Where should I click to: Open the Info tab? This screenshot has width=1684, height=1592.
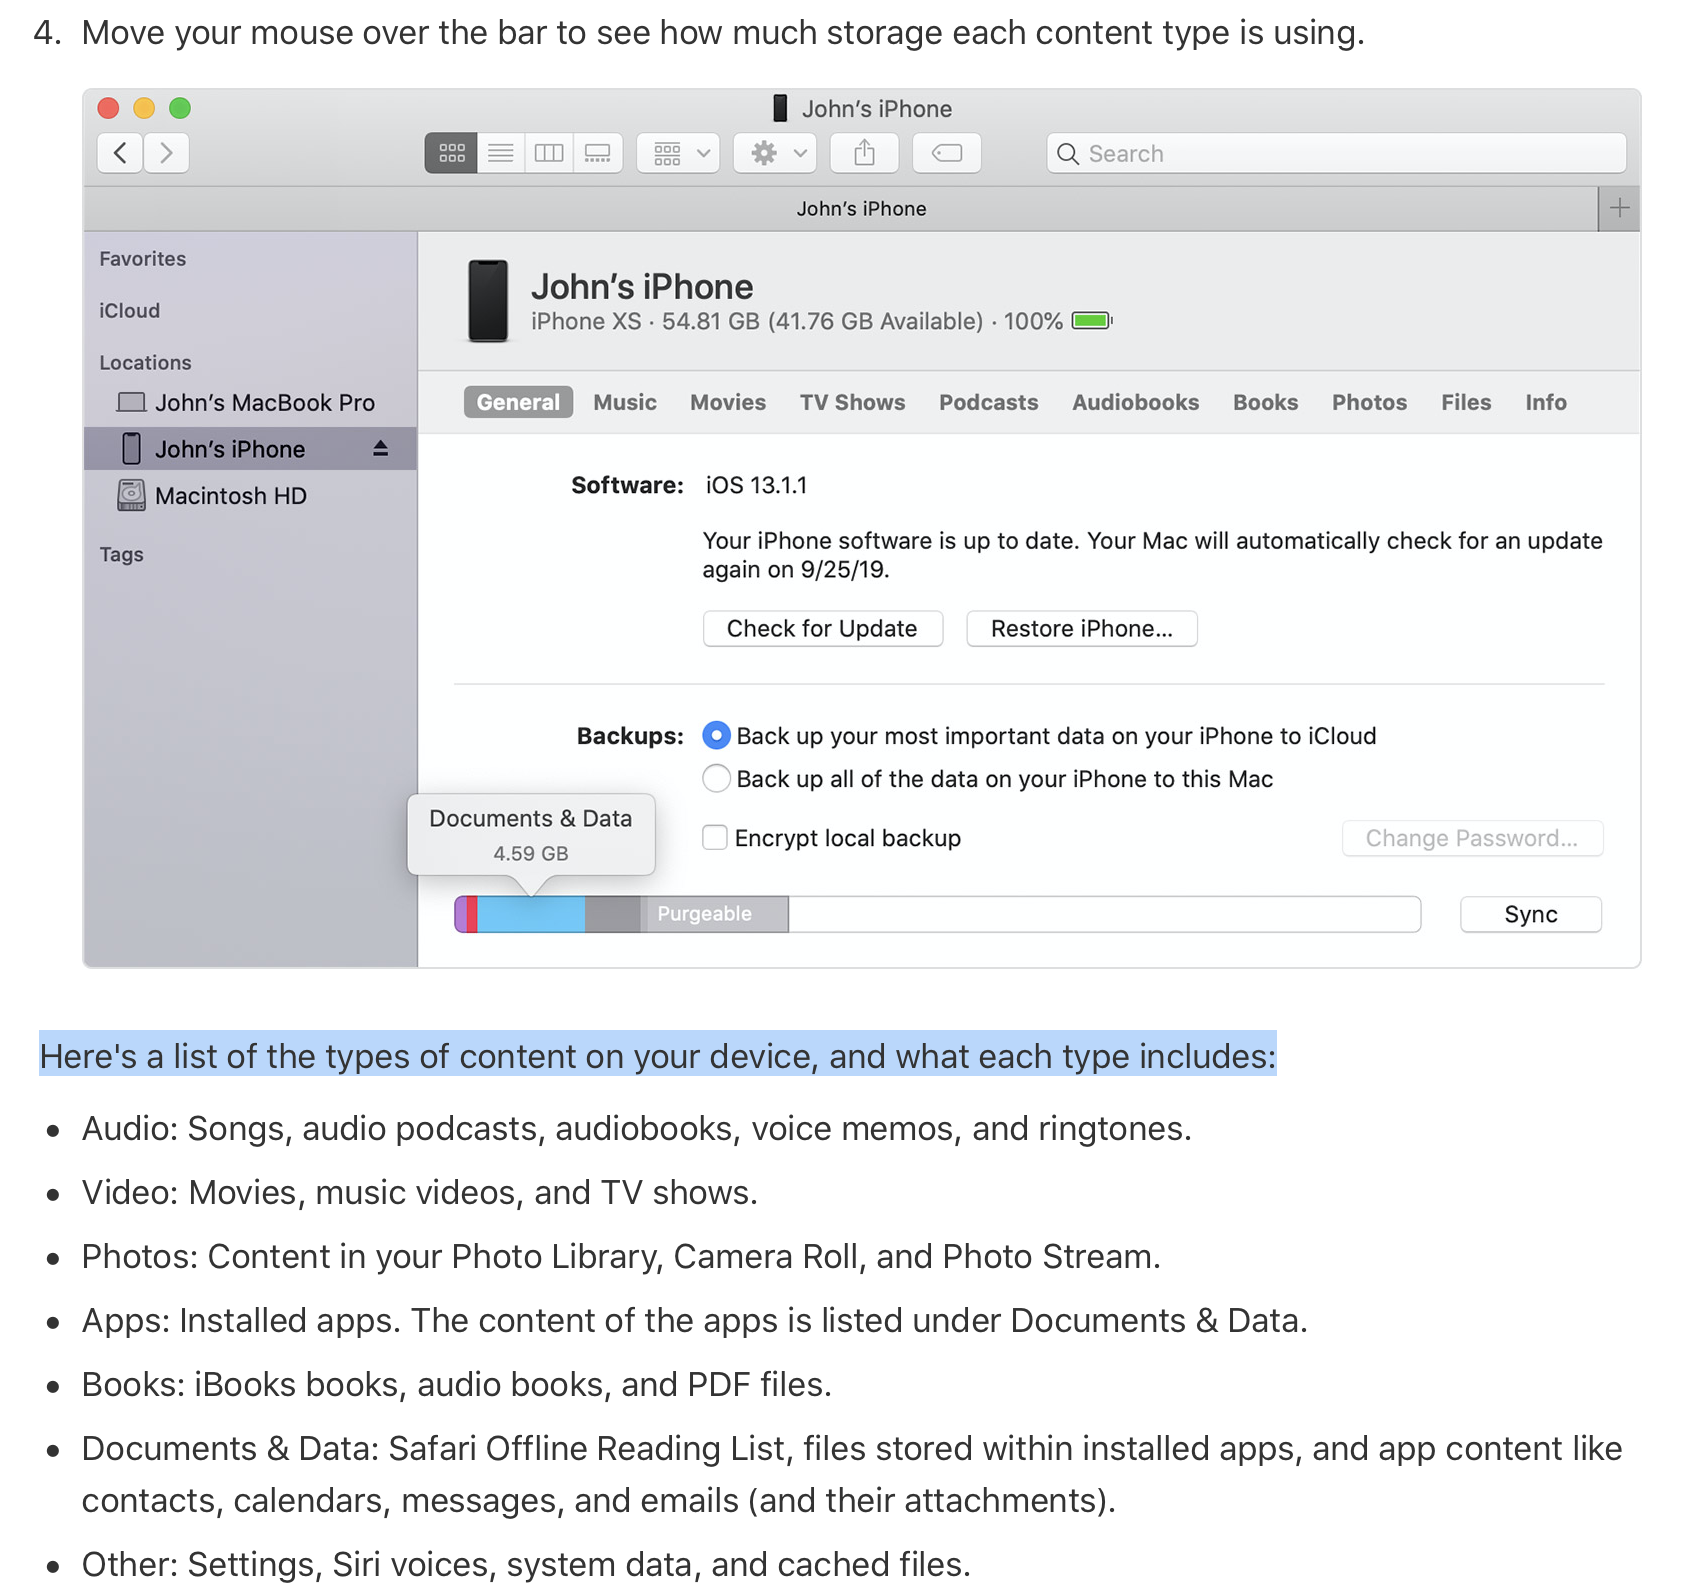tap(1545, 402)
